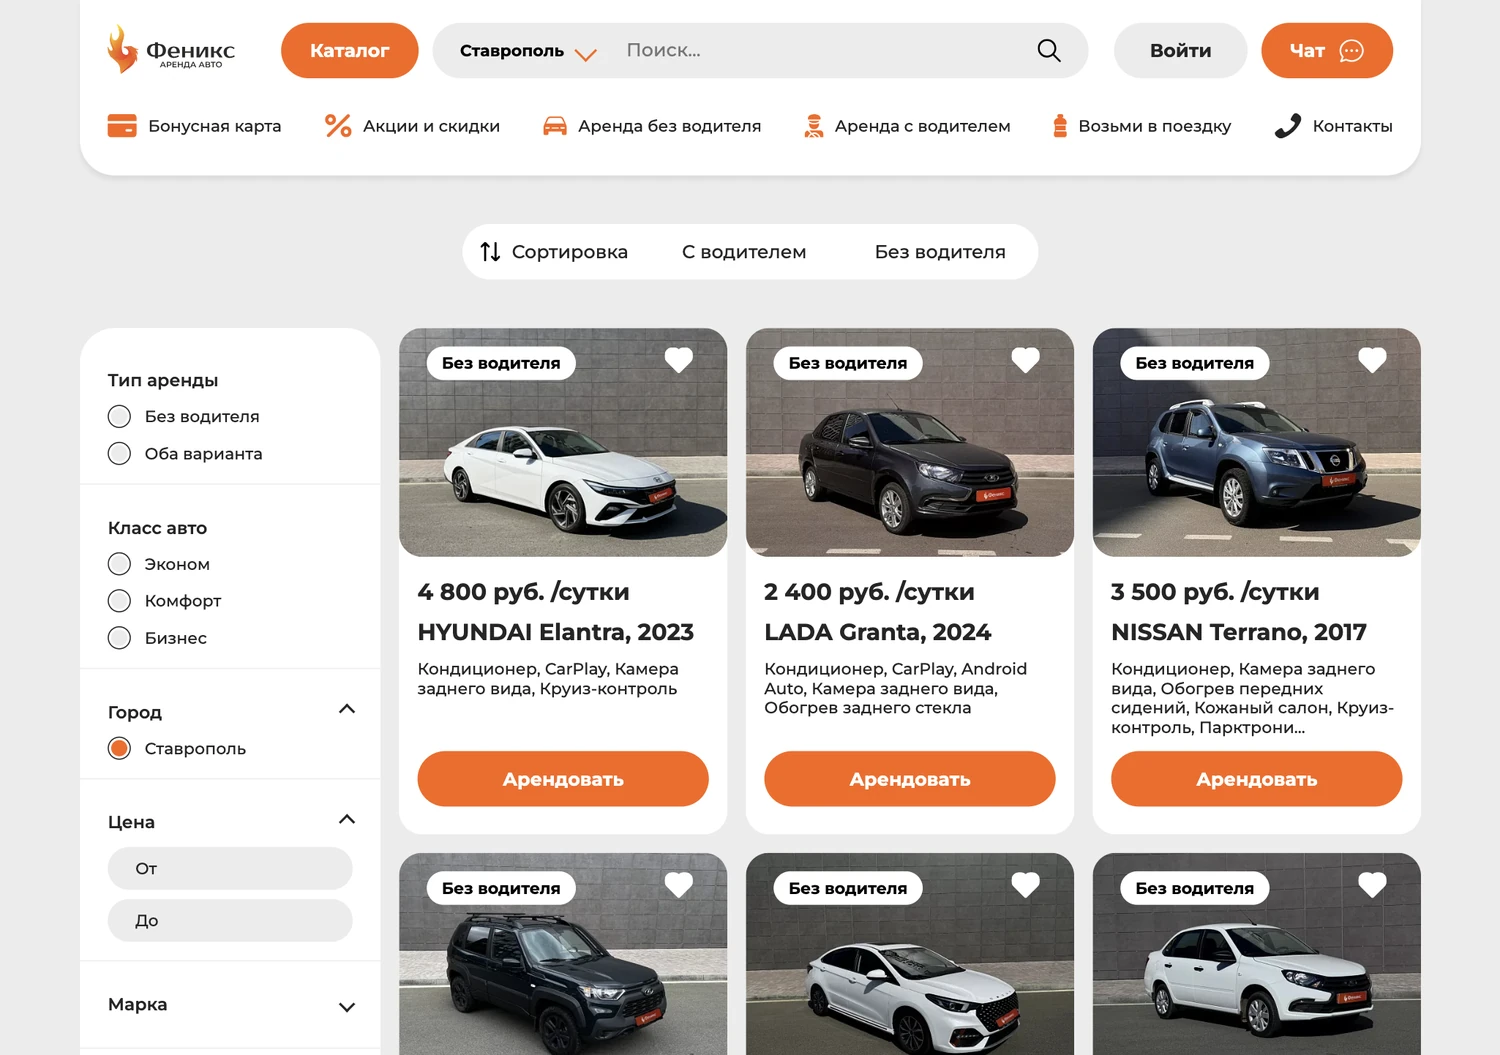Click the 2 400 руб. /сутки price
Screen dimensions: 1500x1055
tap(869, 592)
